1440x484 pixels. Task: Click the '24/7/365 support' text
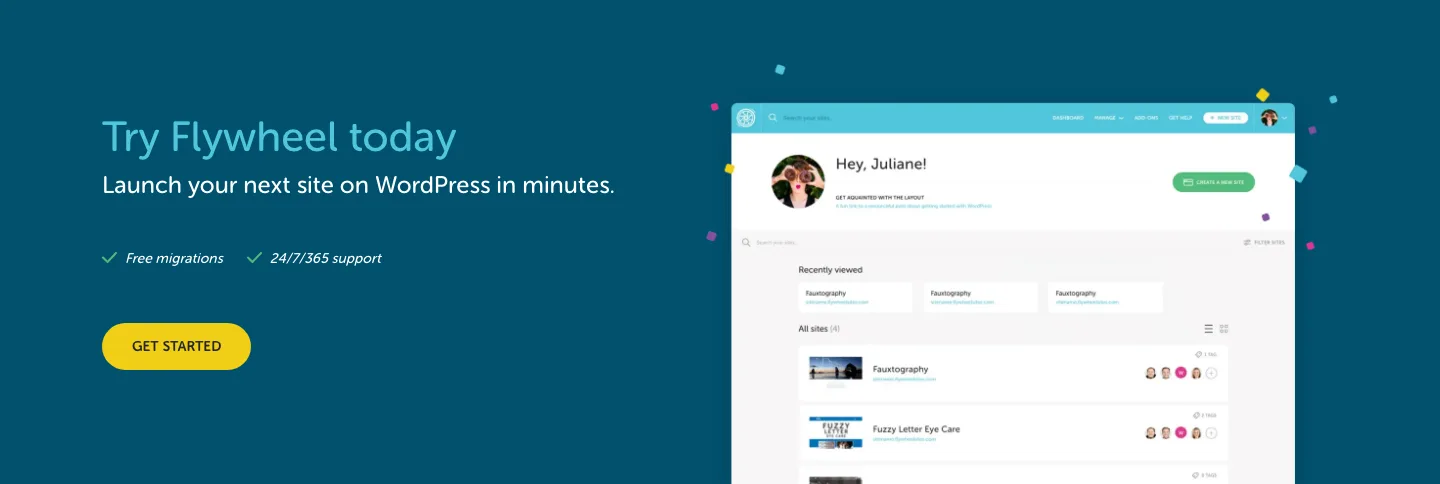tap(326, 258)
